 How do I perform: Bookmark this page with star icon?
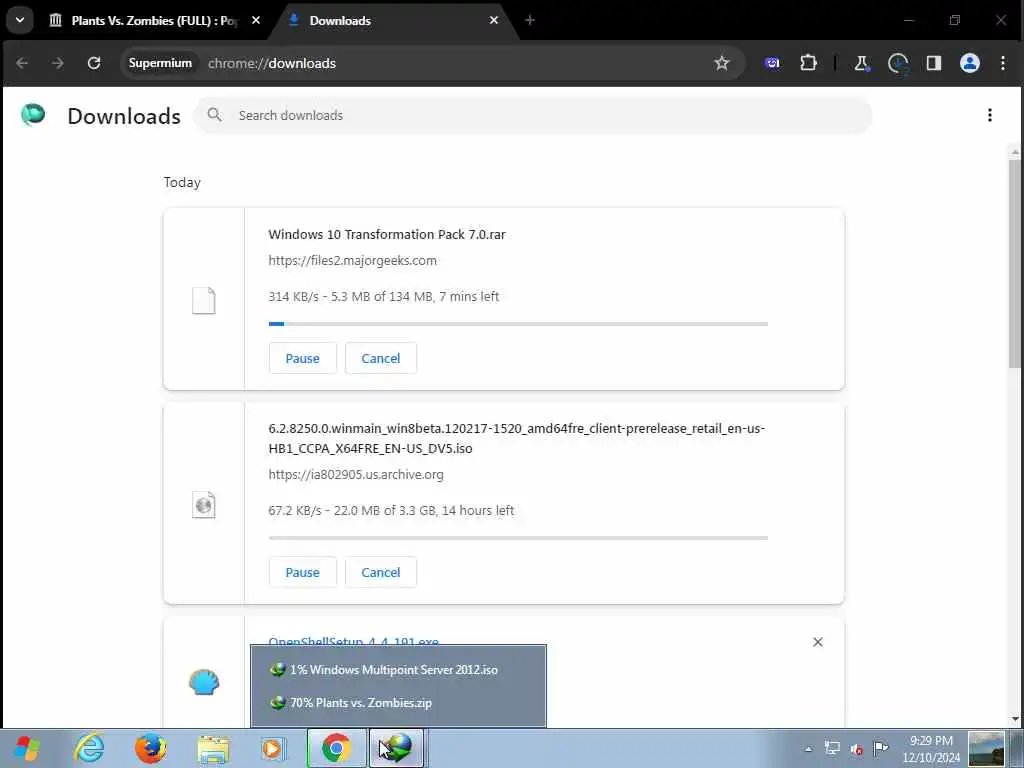[x=722, y=63]
